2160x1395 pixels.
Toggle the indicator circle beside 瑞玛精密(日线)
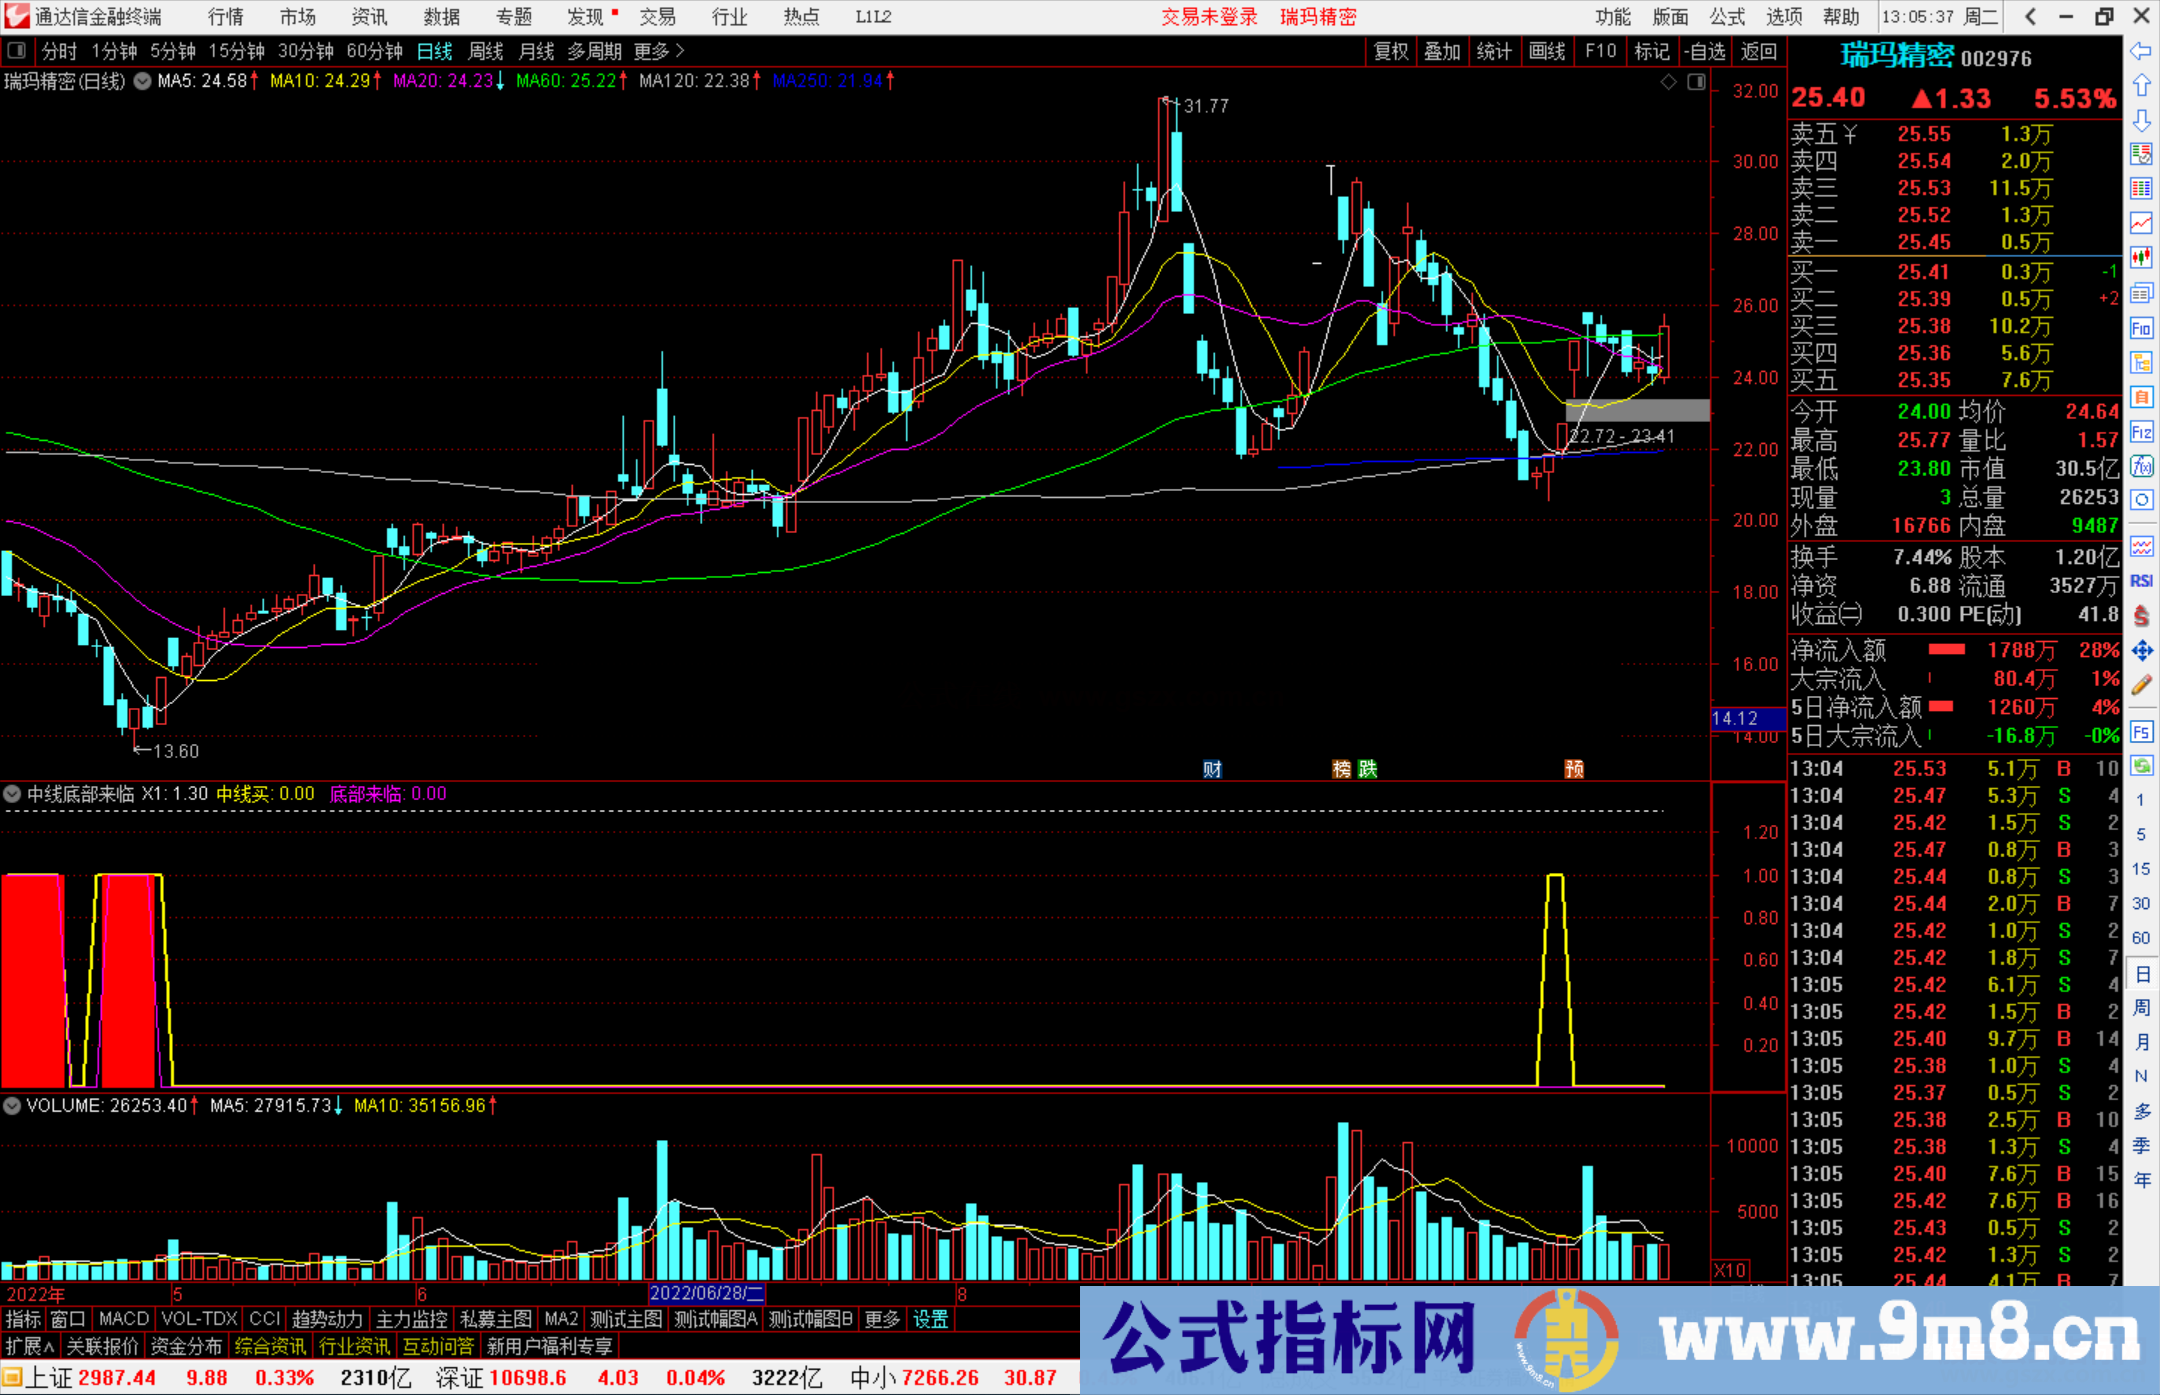click(143, 81)
